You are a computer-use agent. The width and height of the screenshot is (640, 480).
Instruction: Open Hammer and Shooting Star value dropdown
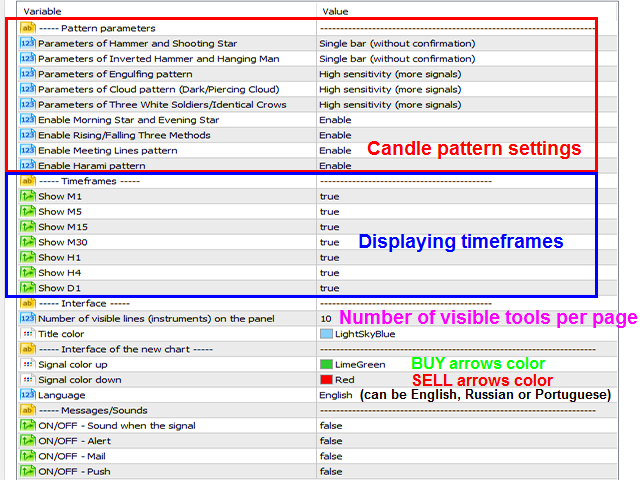coord(397,44)
